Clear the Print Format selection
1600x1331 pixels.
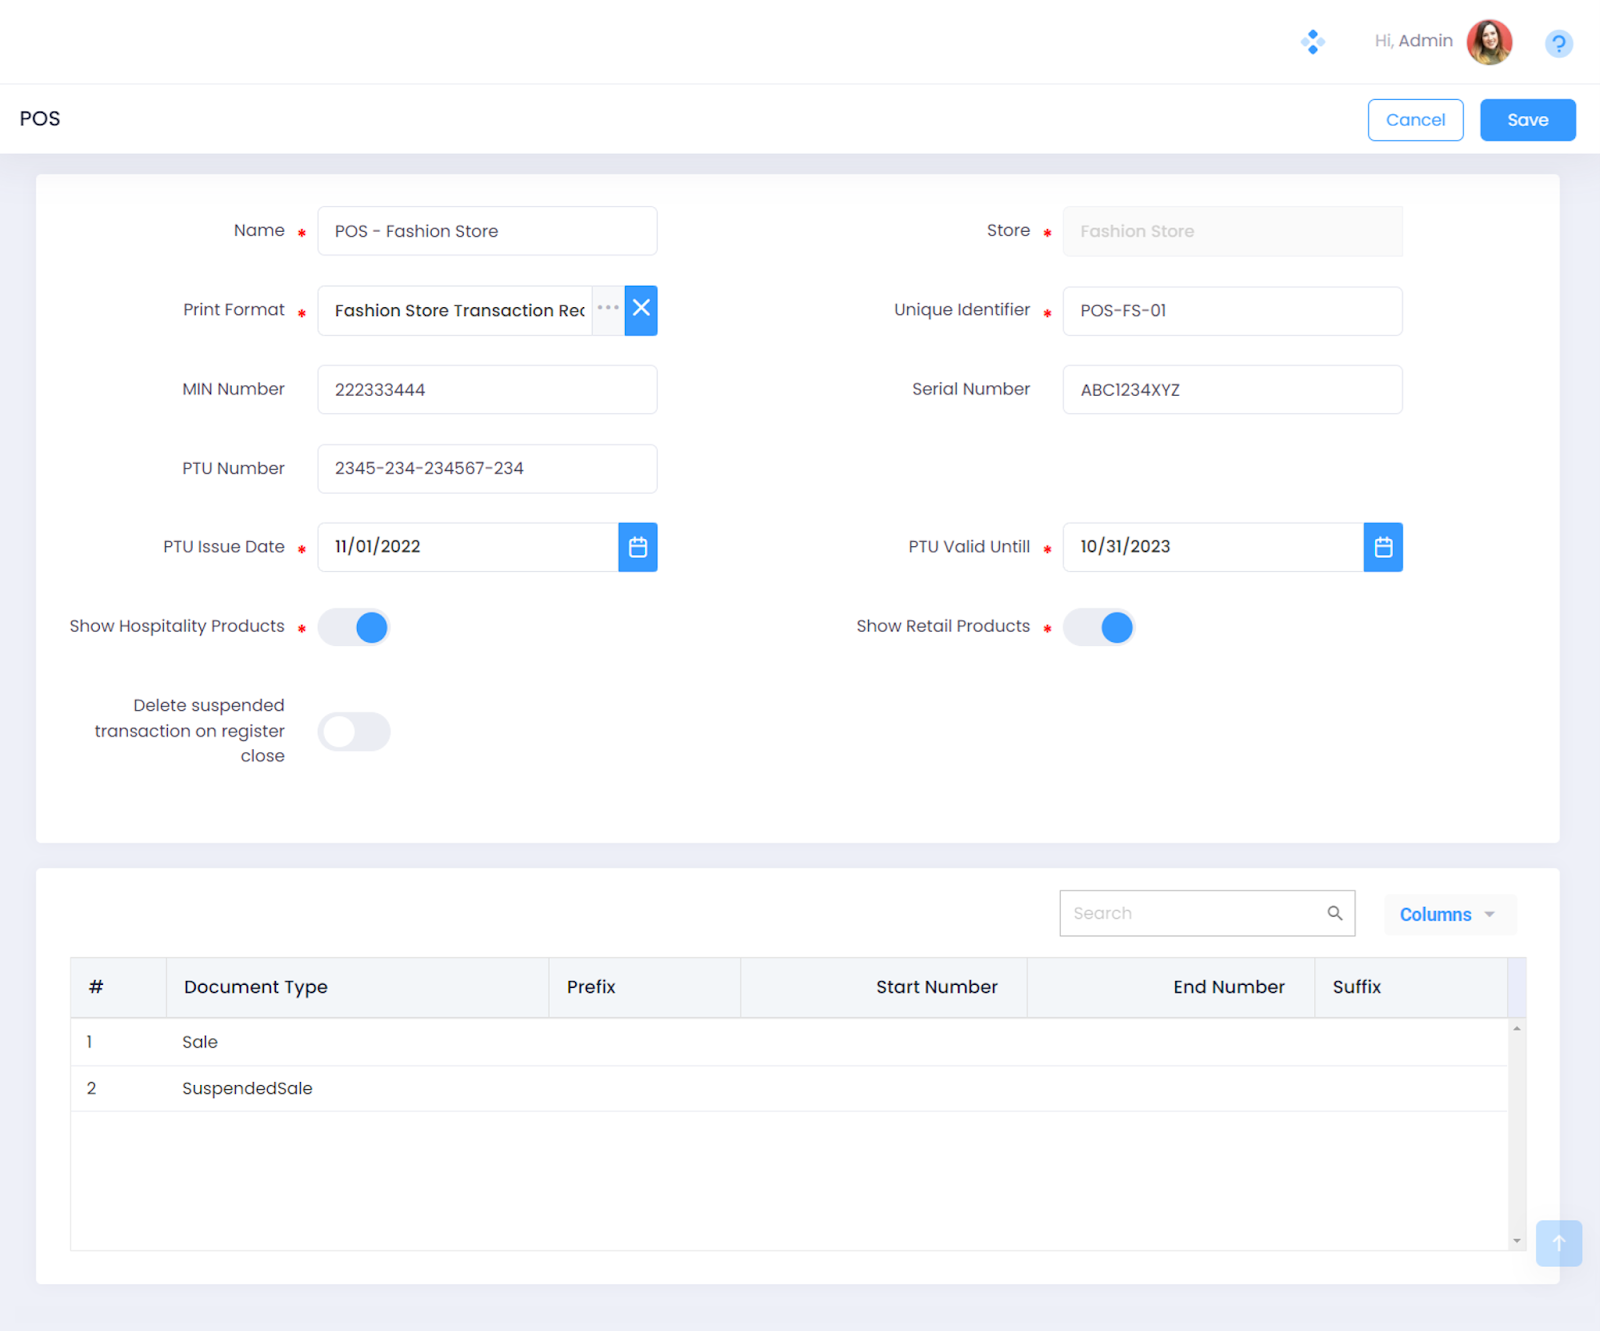click(641, 310)
